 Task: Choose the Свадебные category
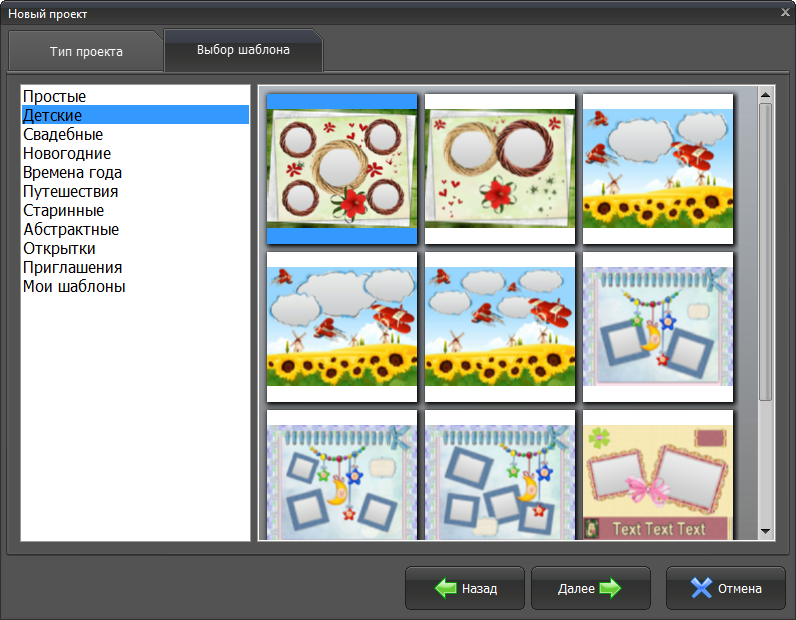coord(135,134)
